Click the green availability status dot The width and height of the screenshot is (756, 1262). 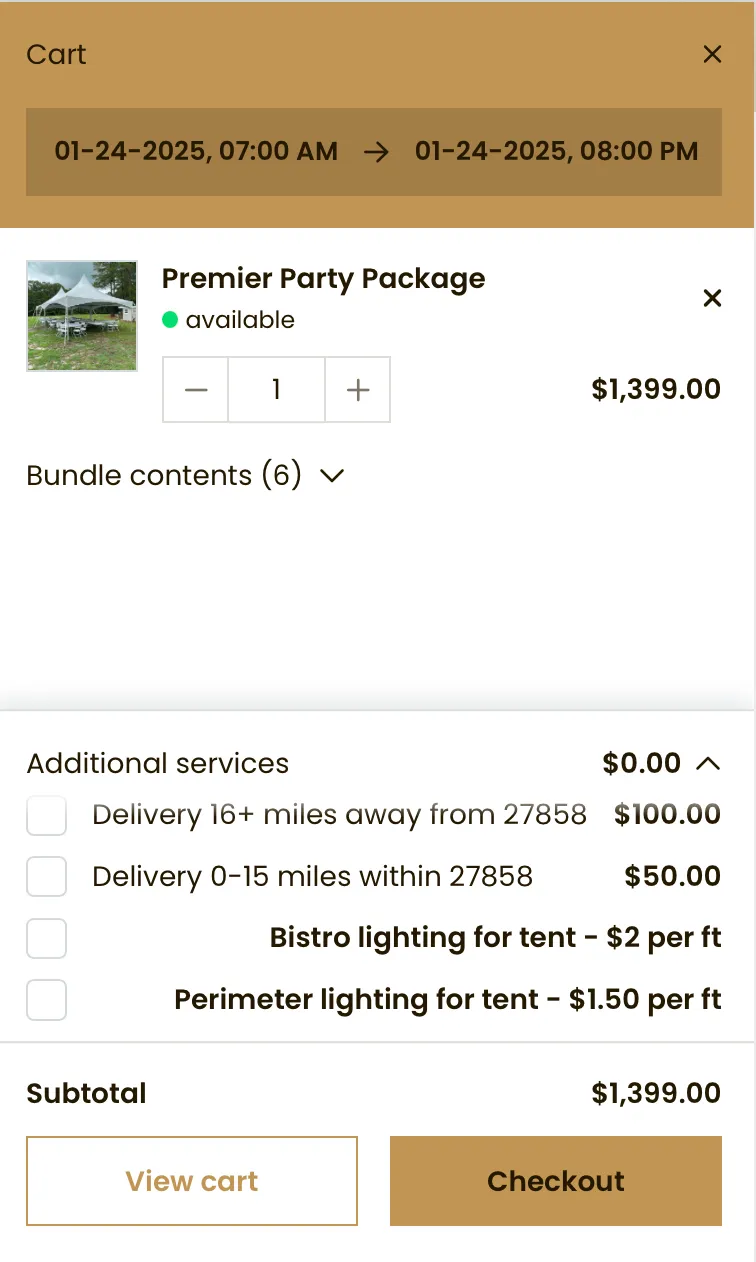(x=170, y=320)
